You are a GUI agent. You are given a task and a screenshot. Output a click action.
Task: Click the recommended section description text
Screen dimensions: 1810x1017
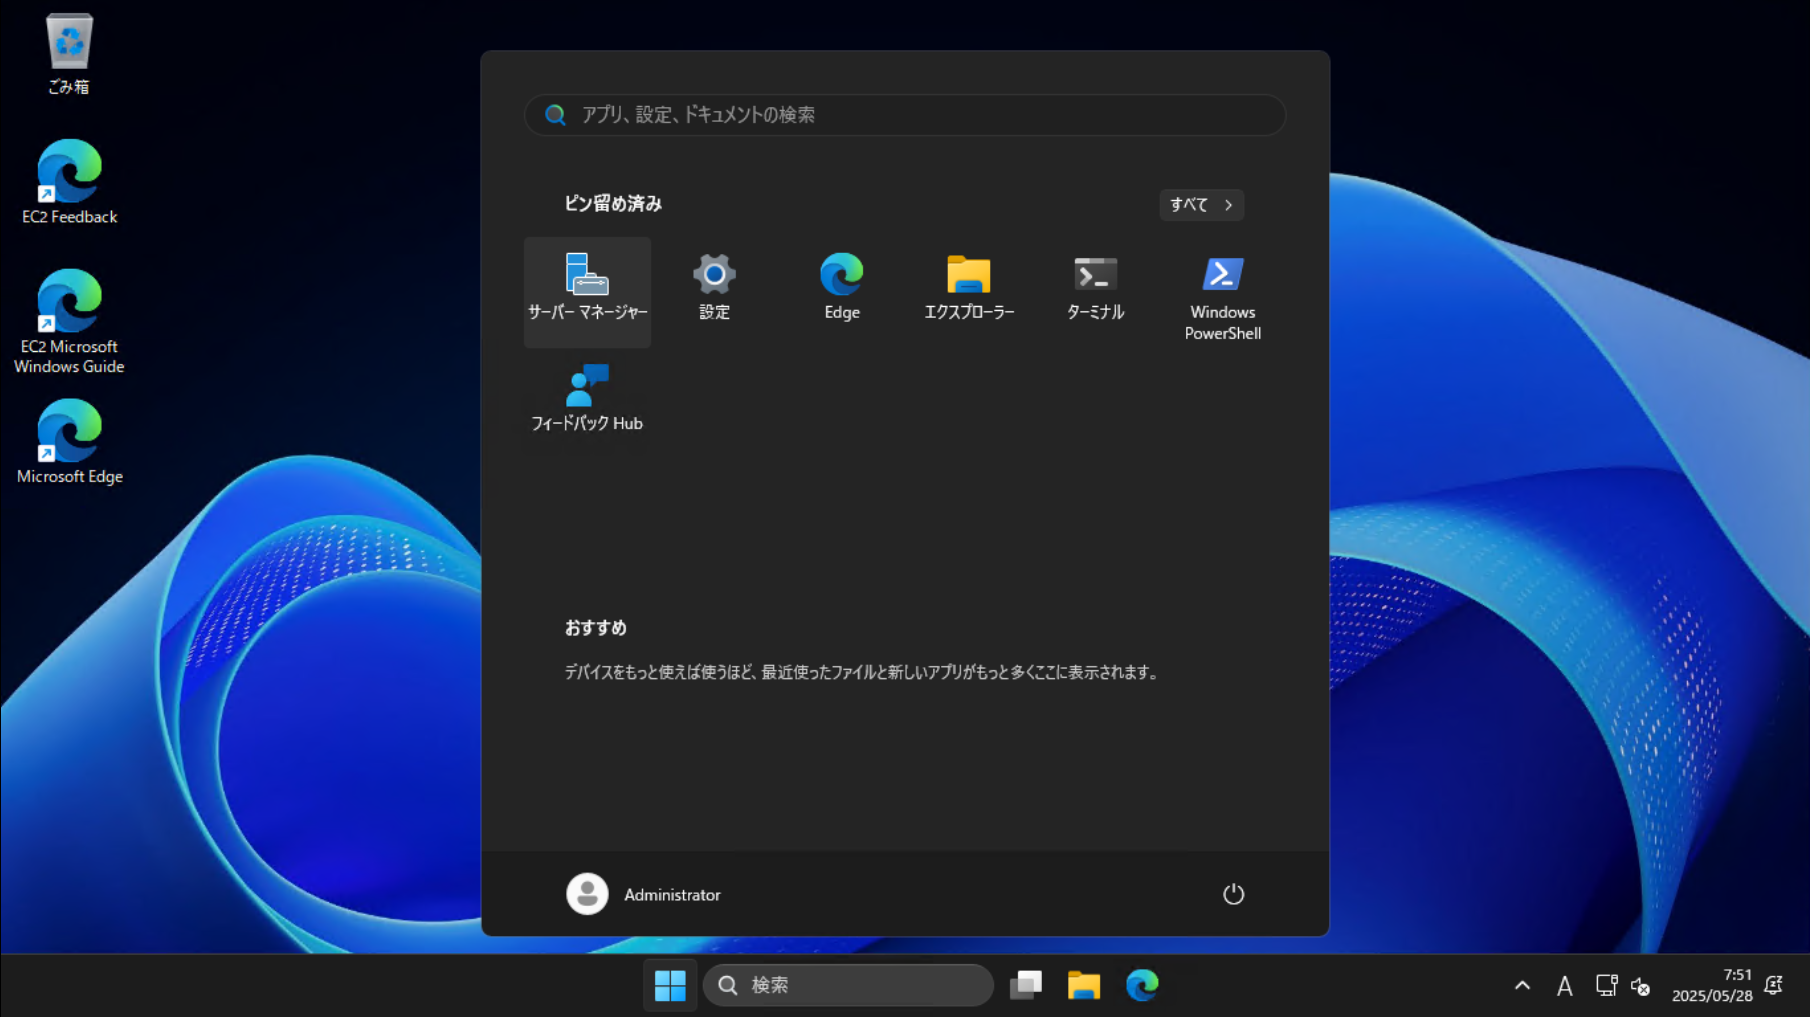(862, 672)
